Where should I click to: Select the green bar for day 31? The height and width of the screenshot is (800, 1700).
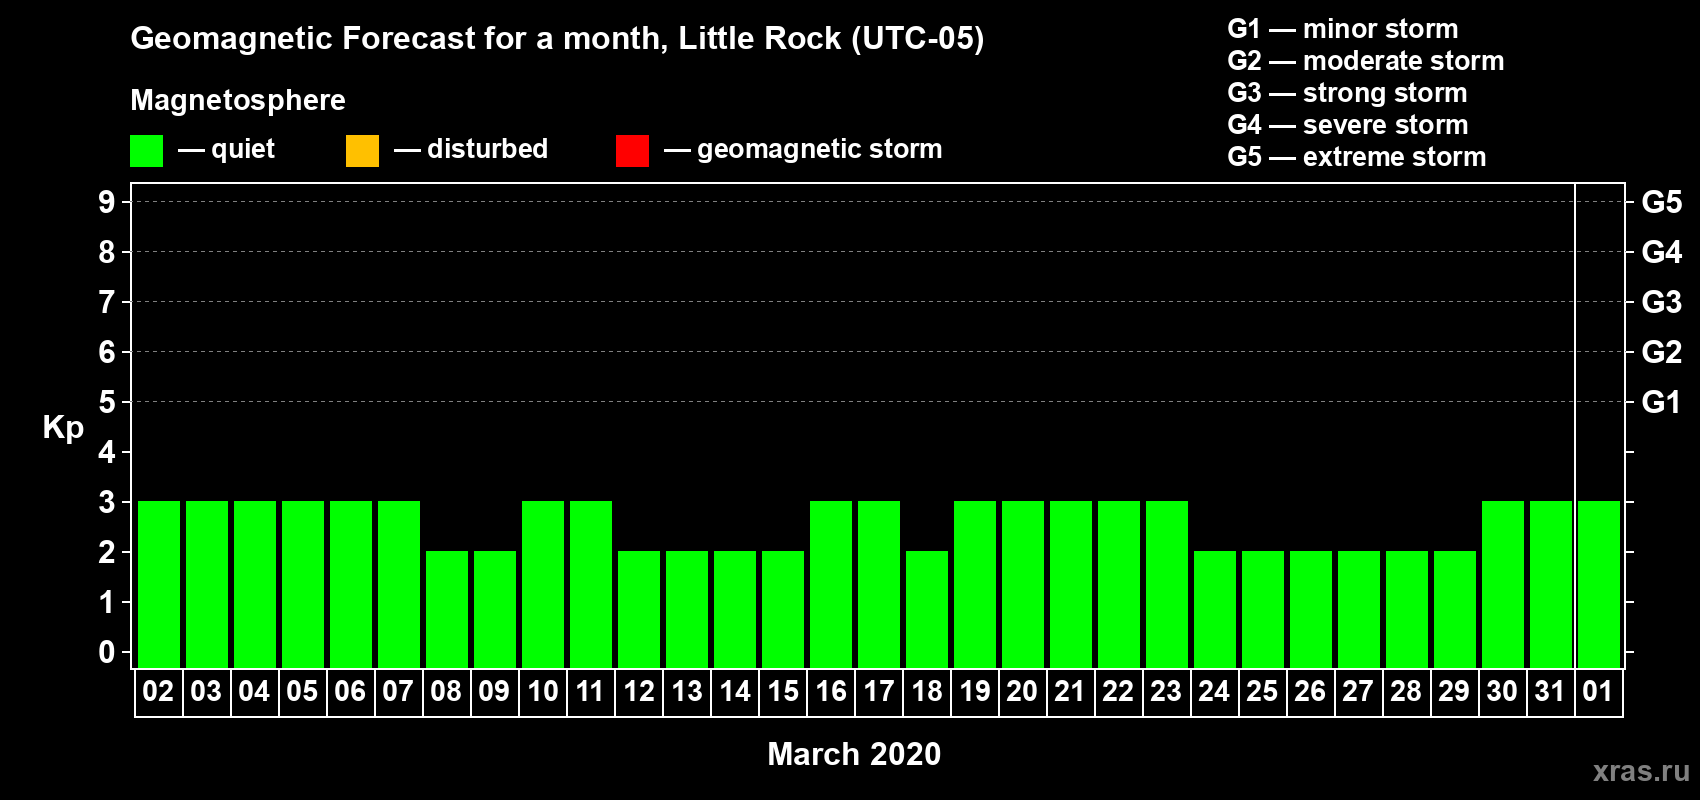pyautogui.click(x=1551, y=584)
